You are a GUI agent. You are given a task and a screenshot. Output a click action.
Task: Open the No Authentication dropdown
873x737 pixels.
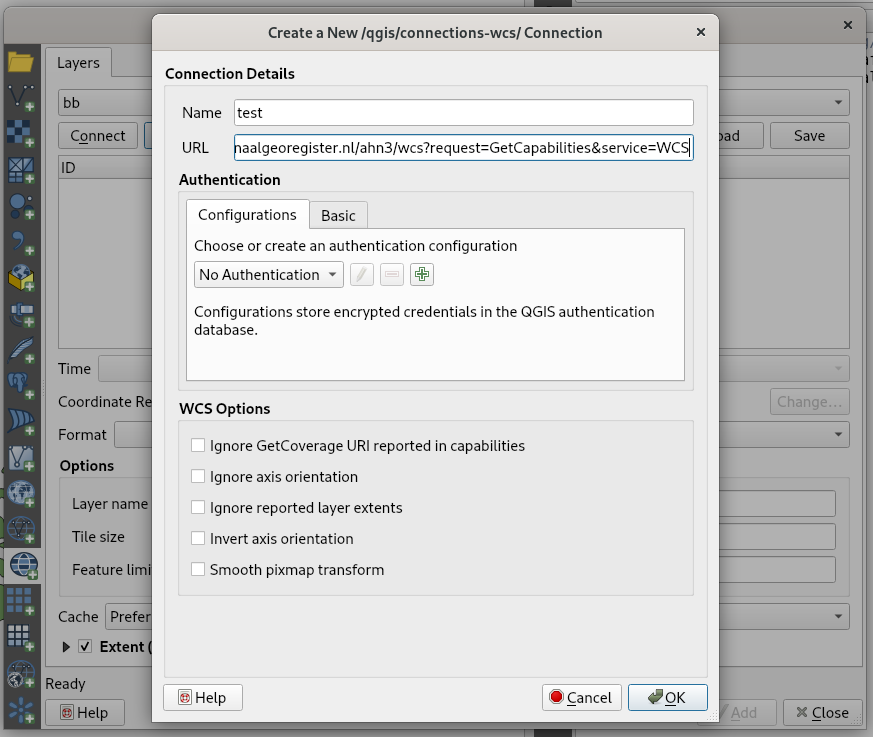268,275
